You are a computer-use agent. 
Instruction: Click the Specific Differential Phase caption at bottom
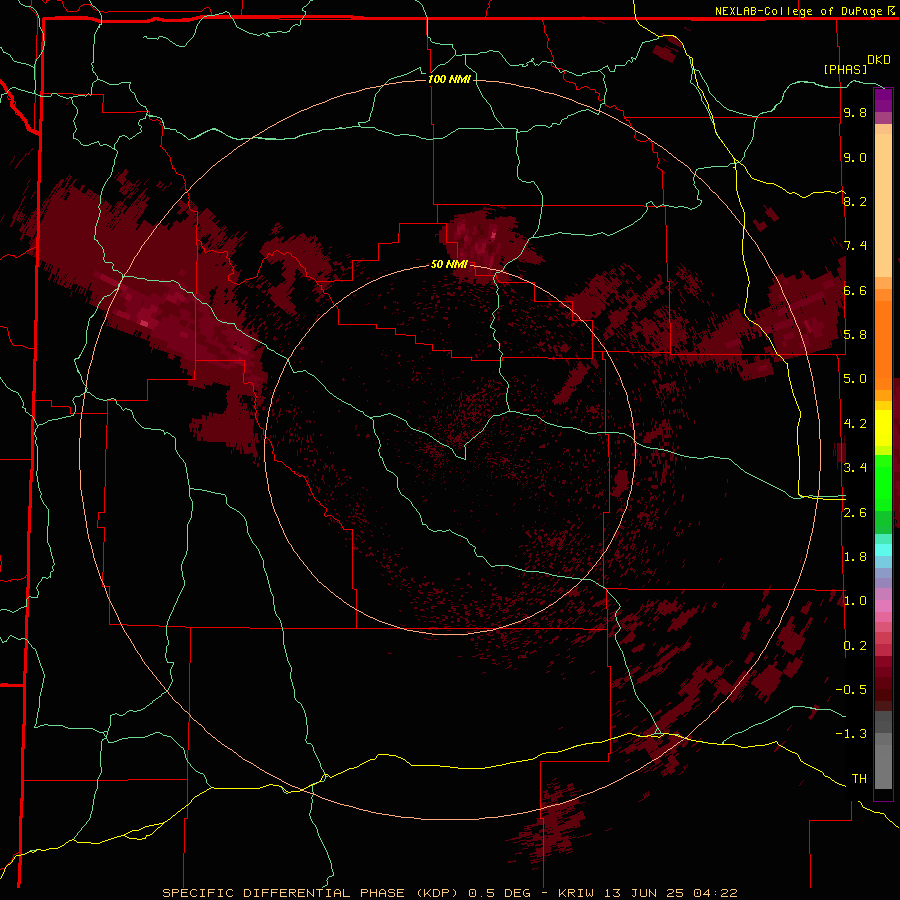click(x=449, y=893)
